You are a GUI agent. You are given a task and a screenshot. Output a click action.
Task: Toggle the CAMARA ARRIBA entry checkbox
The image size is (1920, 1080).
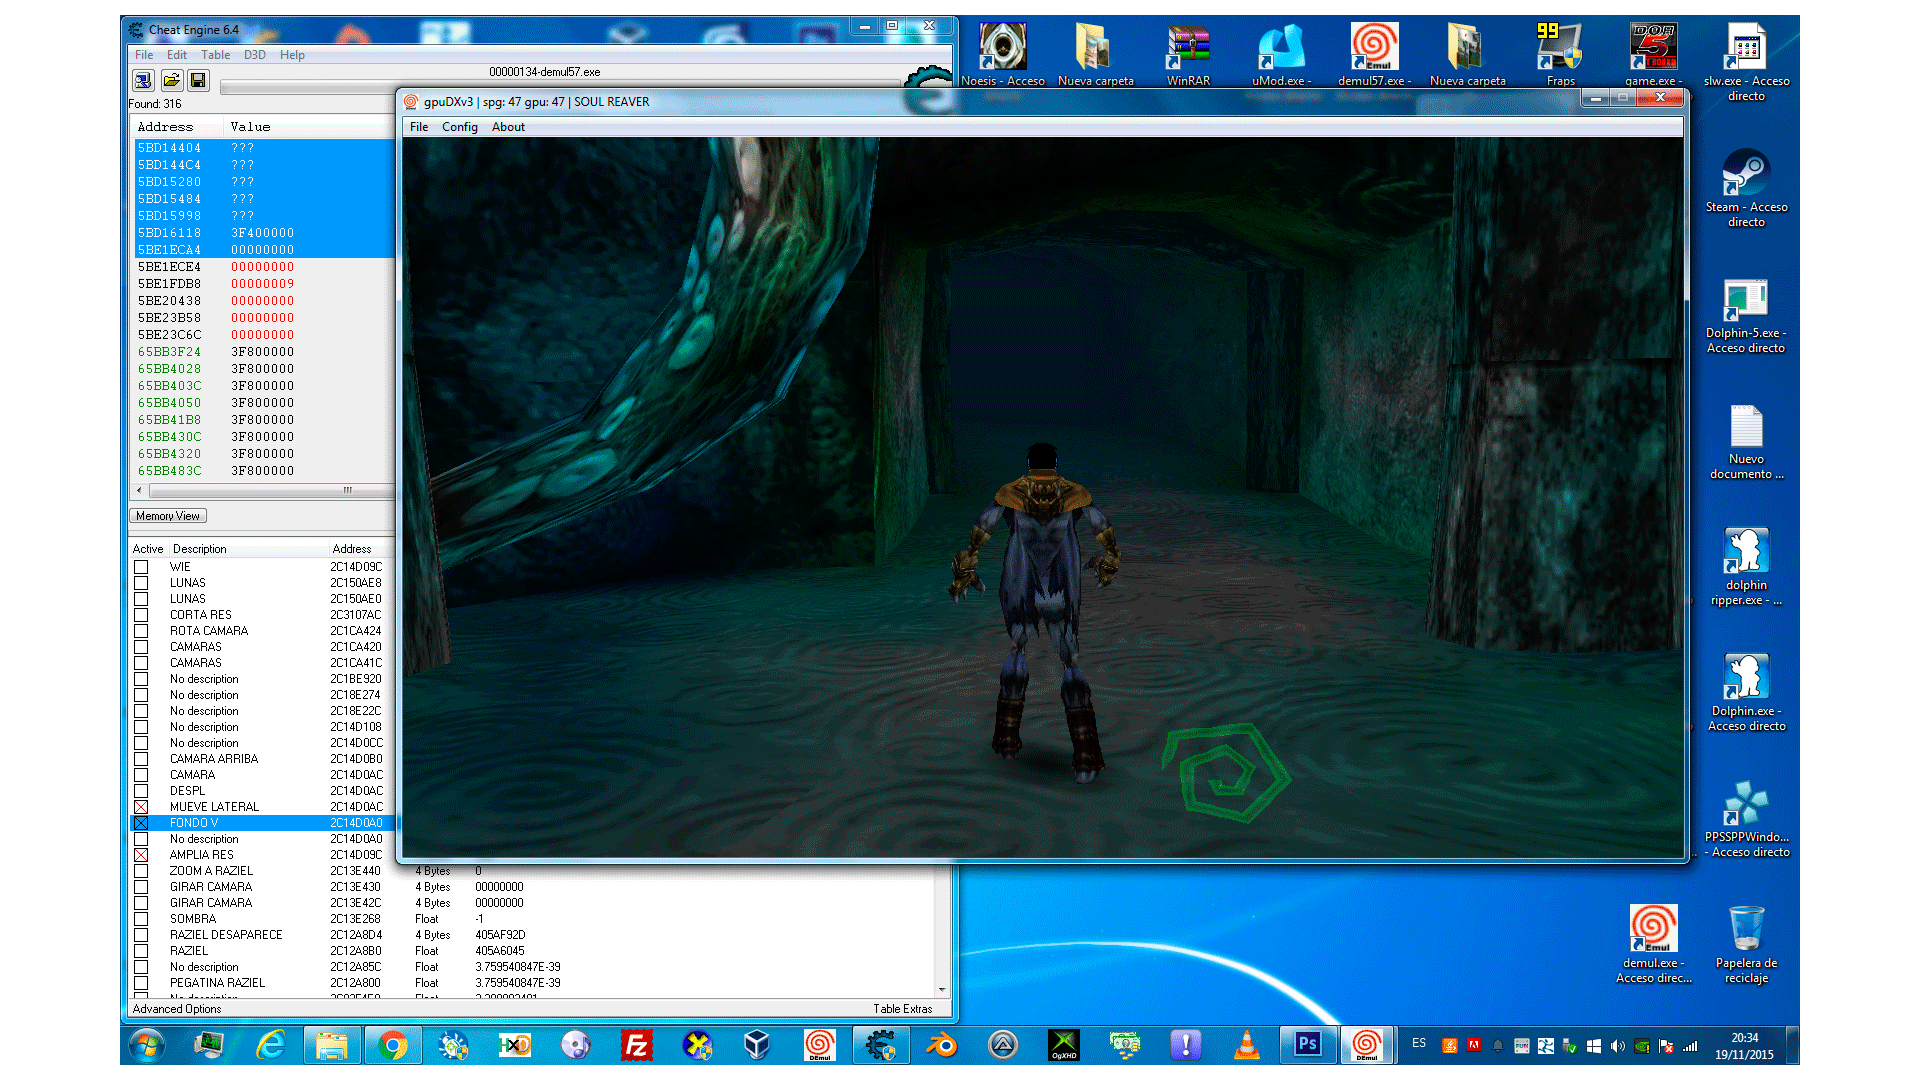pos(141,759)
